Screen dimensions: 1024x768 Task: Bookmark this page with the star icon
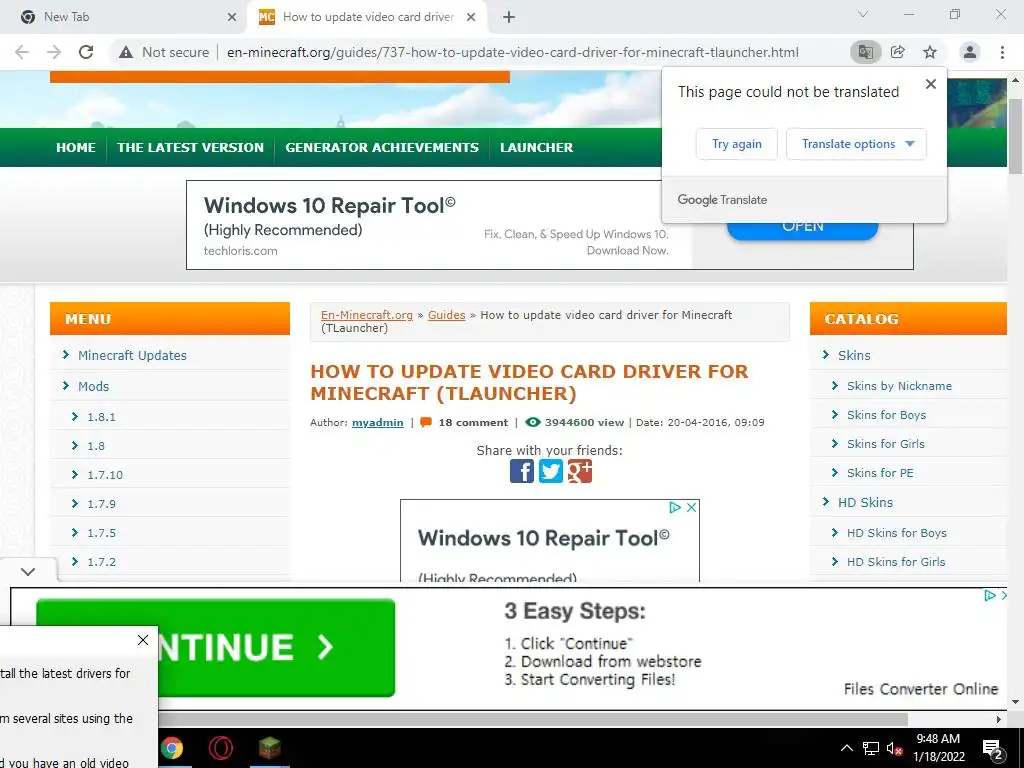pos(930,52)
